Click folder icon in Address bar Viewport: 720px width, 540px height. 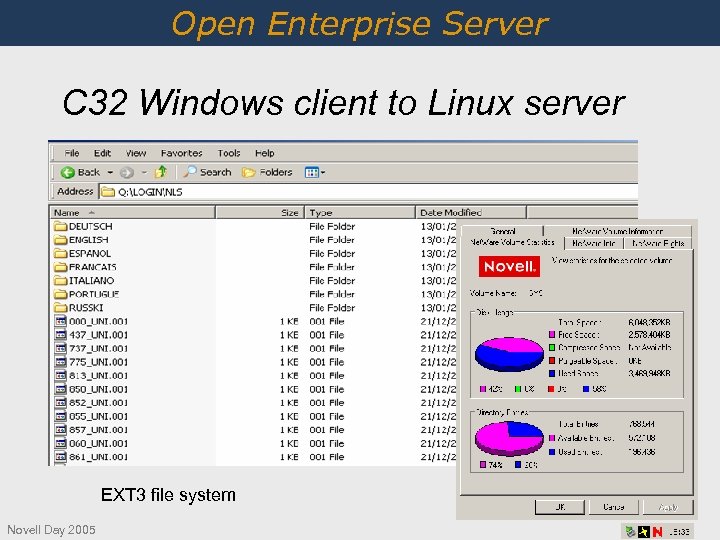pos(107,191)
